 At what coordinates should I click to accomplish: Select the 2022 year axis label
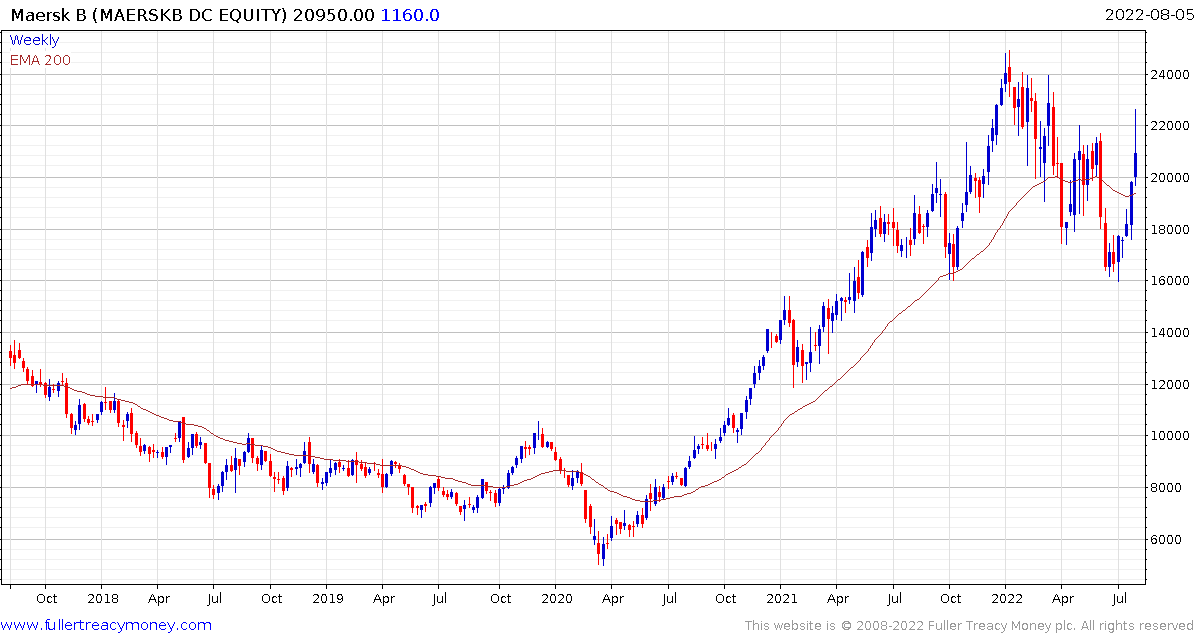pos(1005,599)
